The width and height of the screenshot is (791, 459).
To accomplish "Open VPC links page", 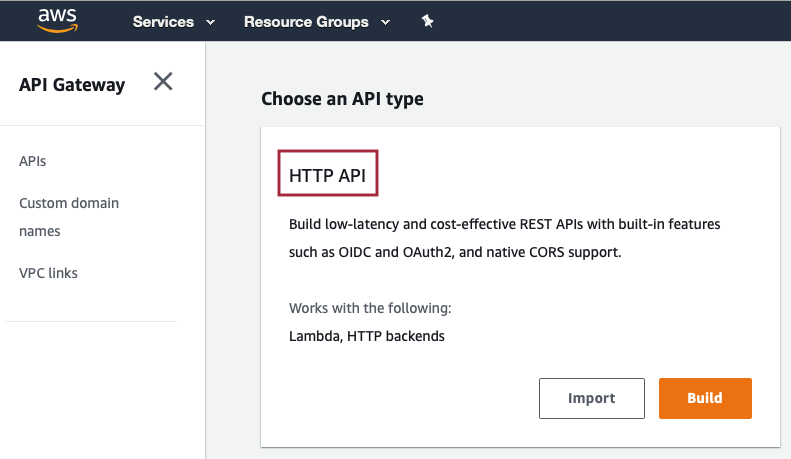I will click(48, 273).
